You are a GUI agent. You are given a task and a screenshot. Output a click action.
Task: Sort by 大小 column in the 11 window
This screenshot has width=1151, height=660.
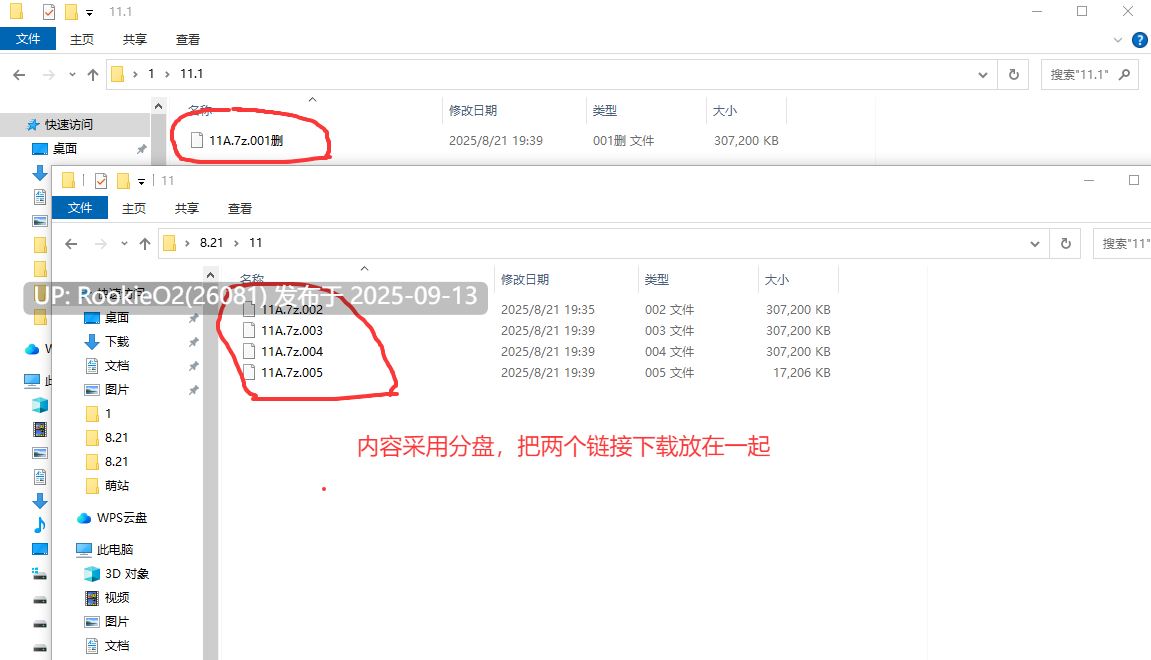[x=777, y=279]
